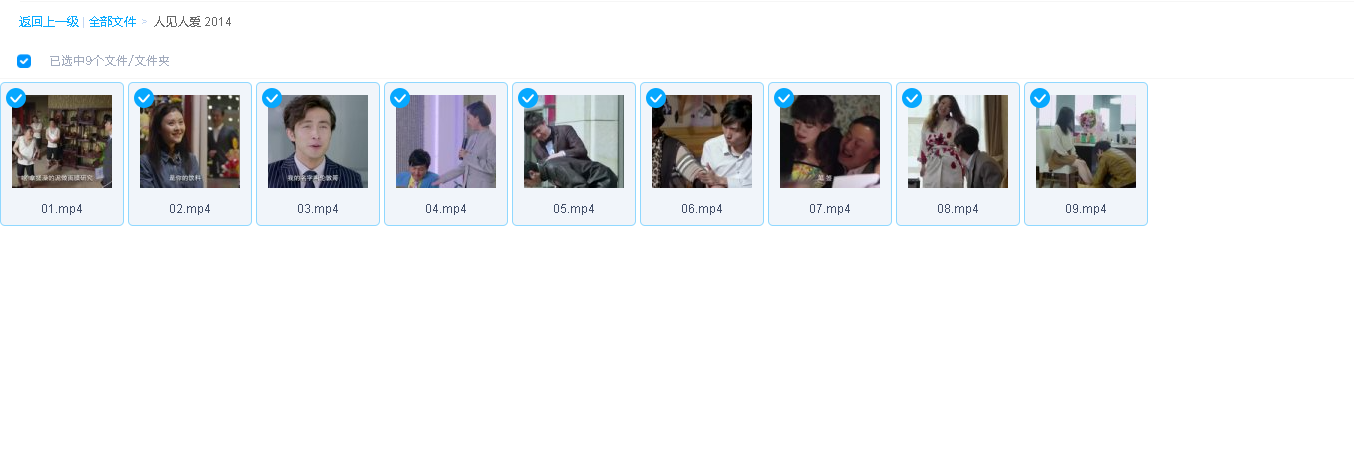This screenshot has height=449, width=1354.
Task: Open the 03.mp4 video thumbnail
Action: point(318,141)
